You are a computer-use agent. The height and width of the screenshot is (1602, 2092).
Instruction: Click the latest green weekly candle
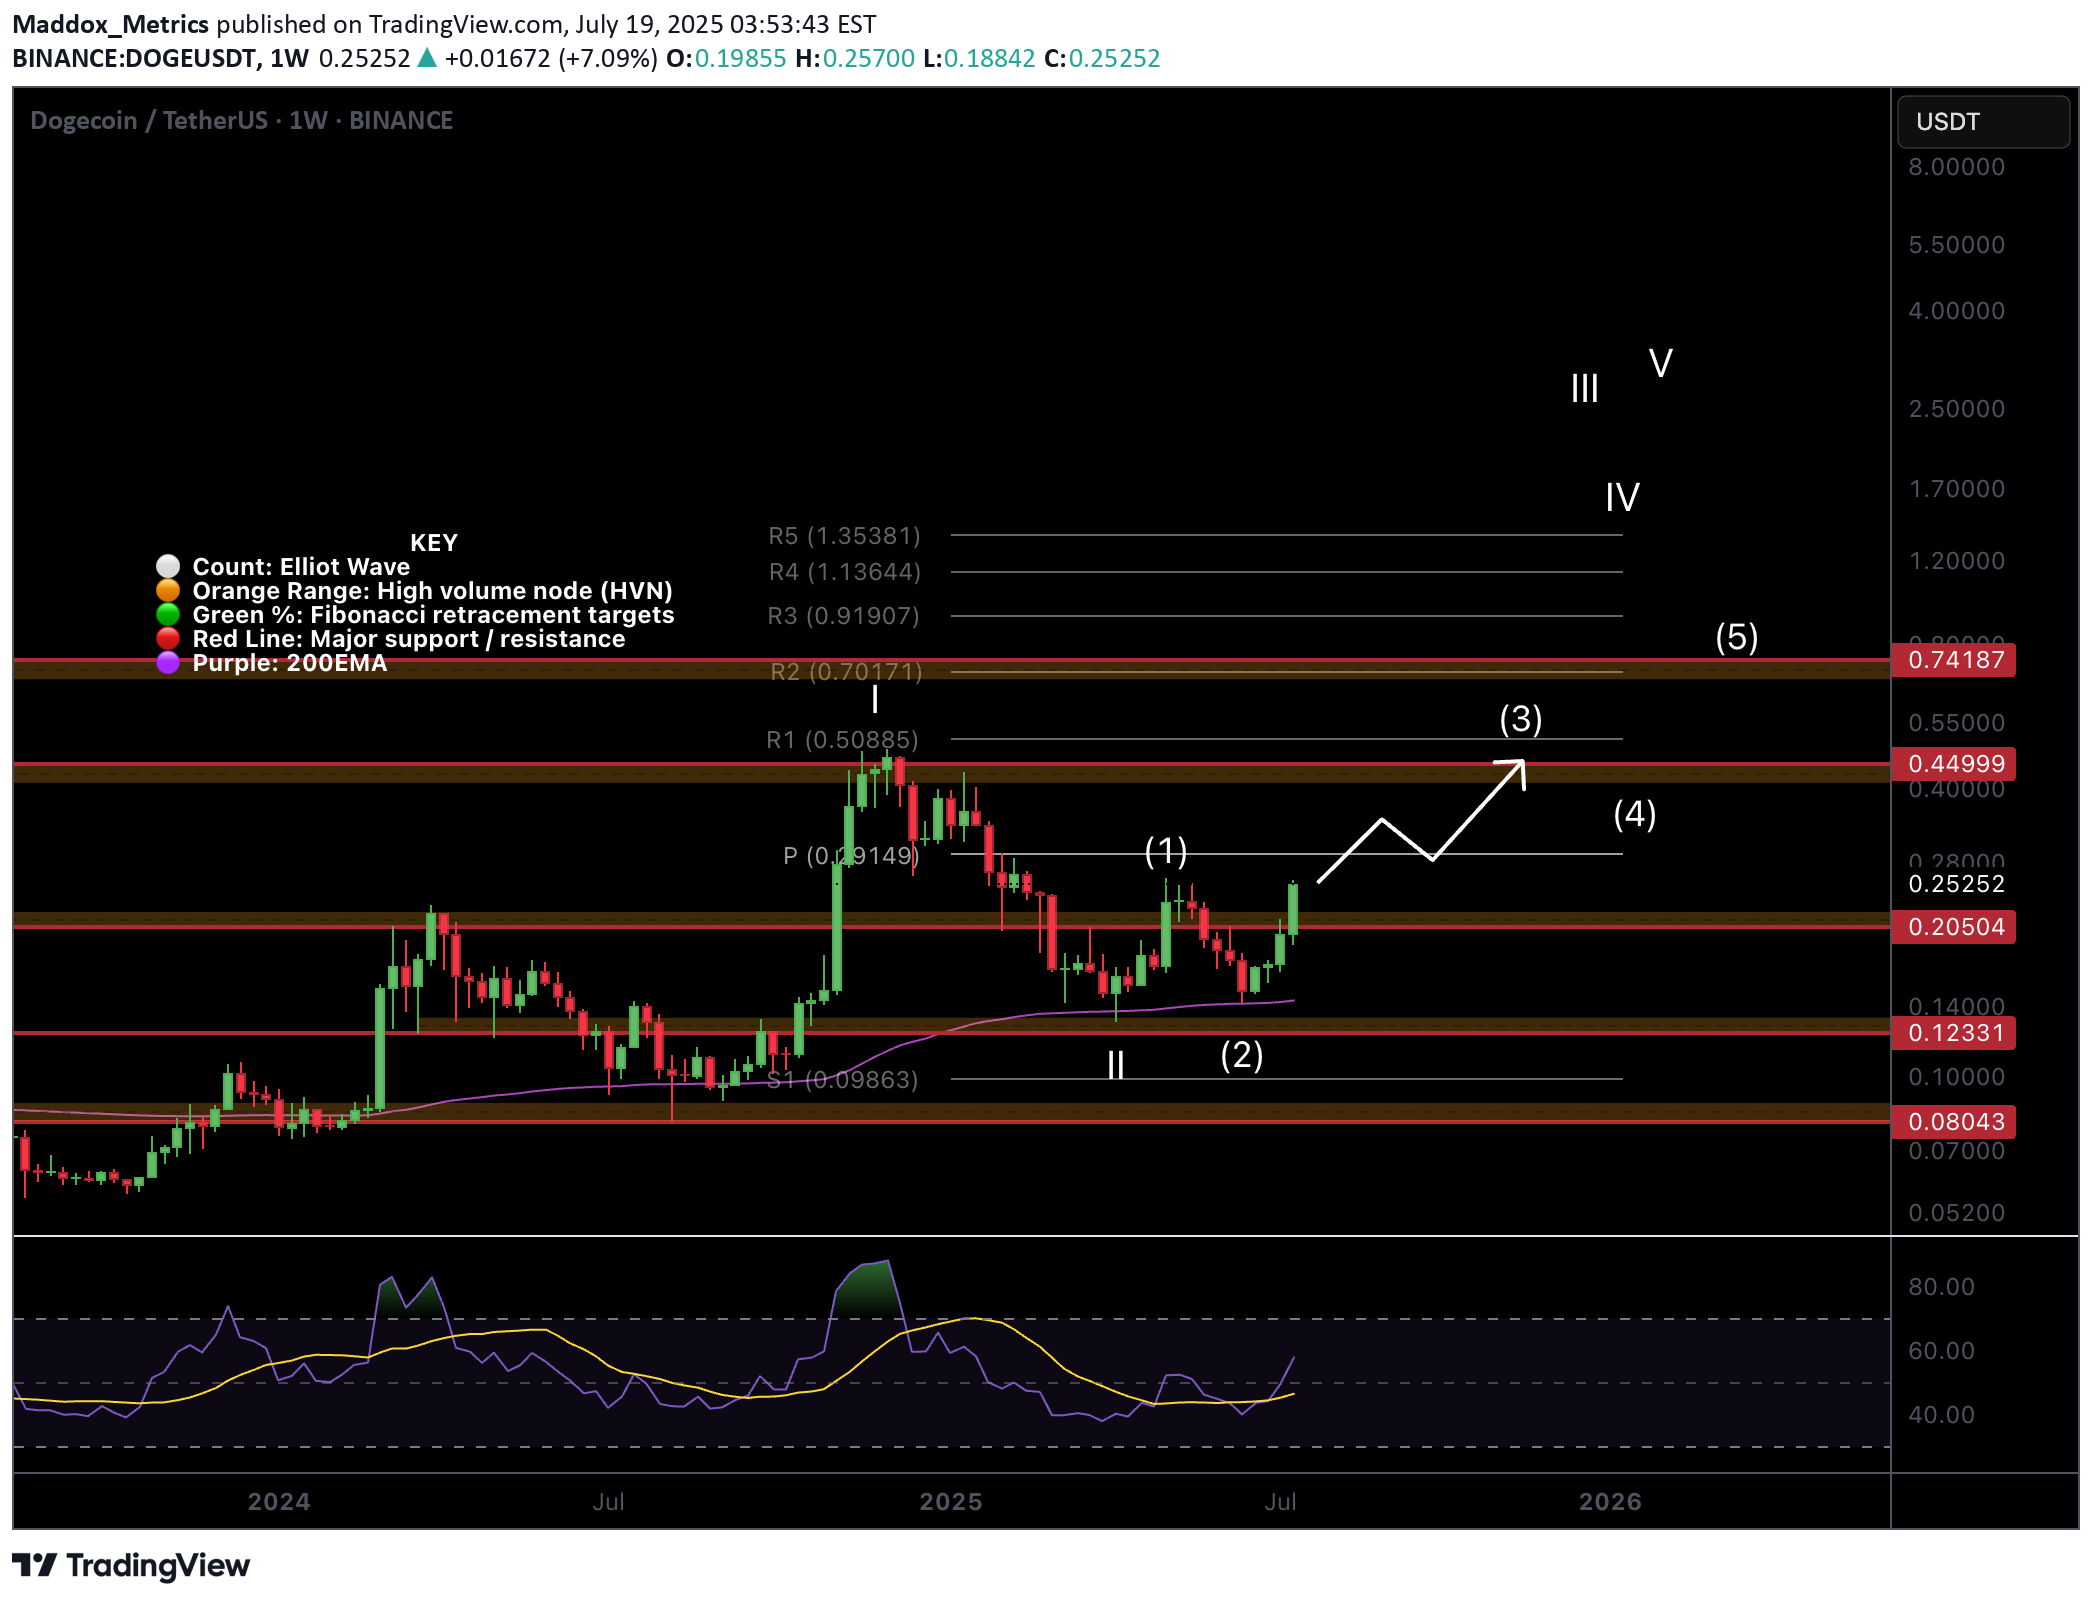1293,909
